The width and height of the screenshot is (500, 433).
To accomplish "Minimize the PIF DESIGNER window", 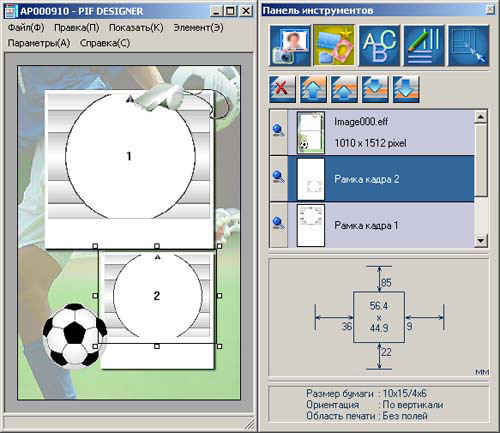I will pos(216,11).
